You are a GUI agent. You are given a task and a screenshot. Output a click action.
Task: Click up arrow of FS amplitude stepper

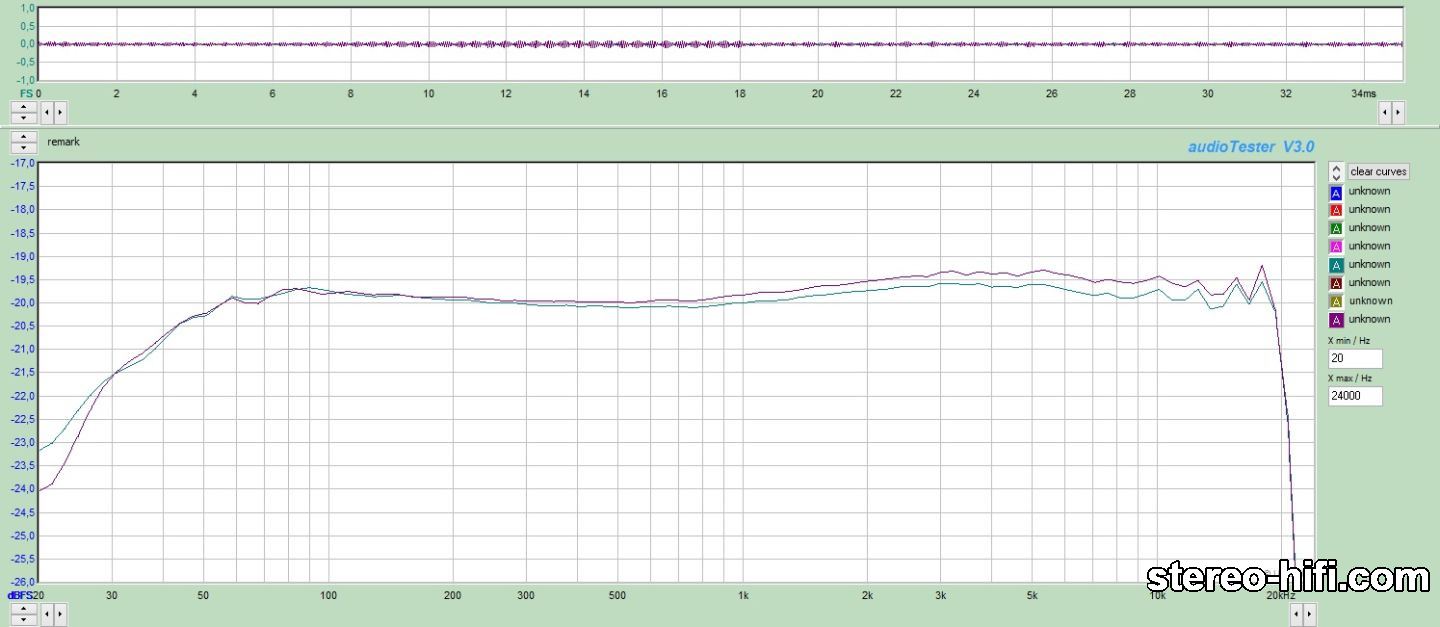[x=24, y=106]
